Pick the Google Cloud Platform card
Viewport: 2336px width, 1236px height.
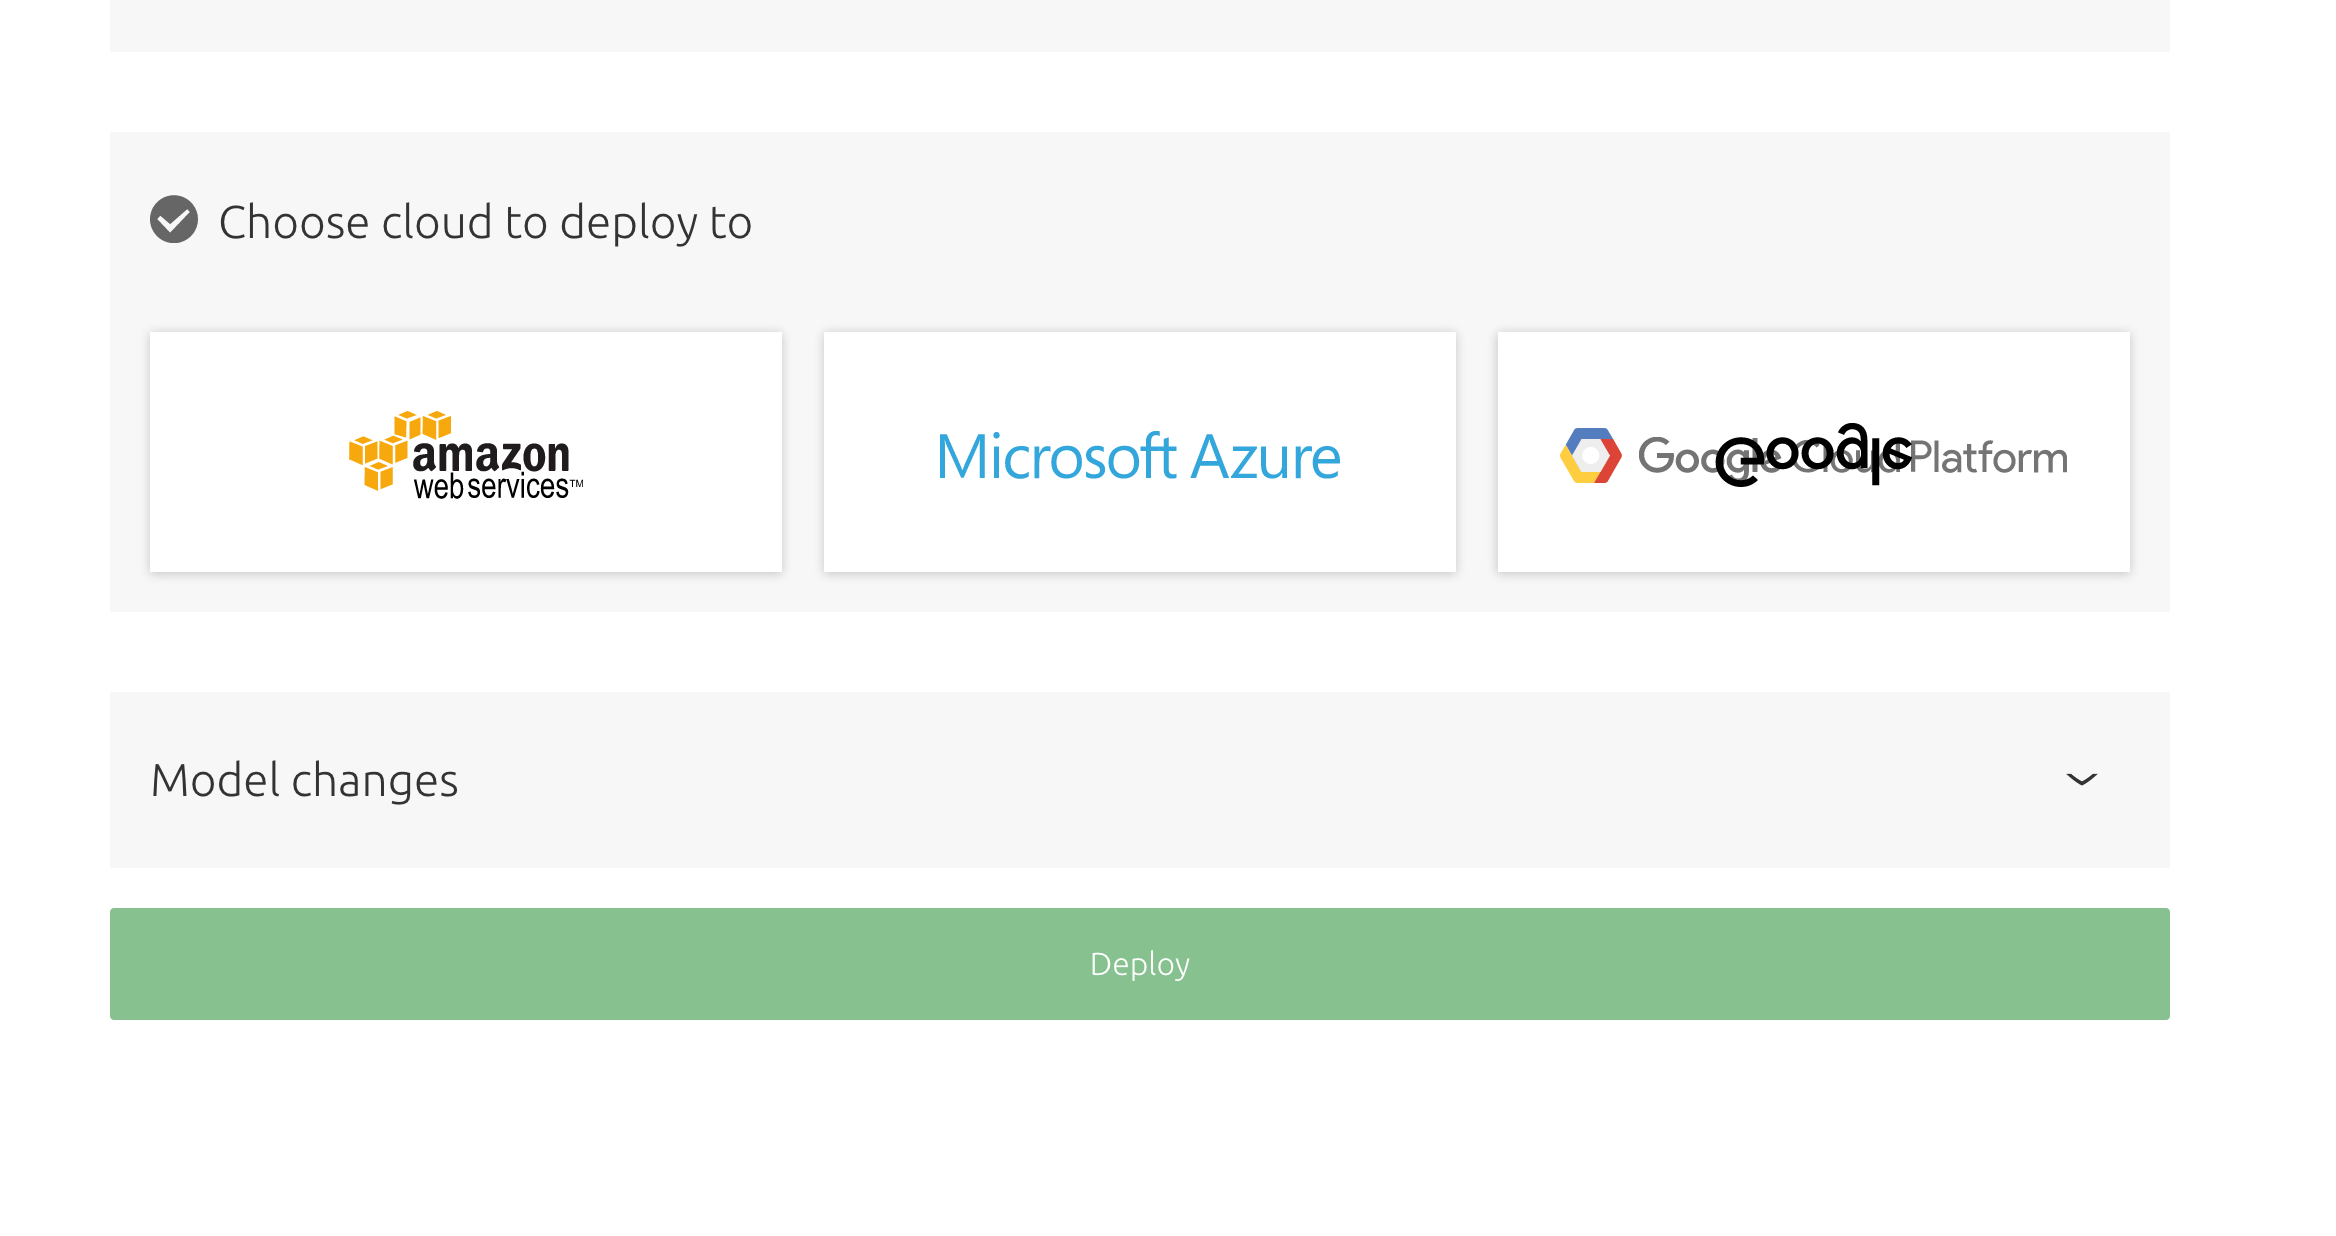click(x=1814, y=452)
